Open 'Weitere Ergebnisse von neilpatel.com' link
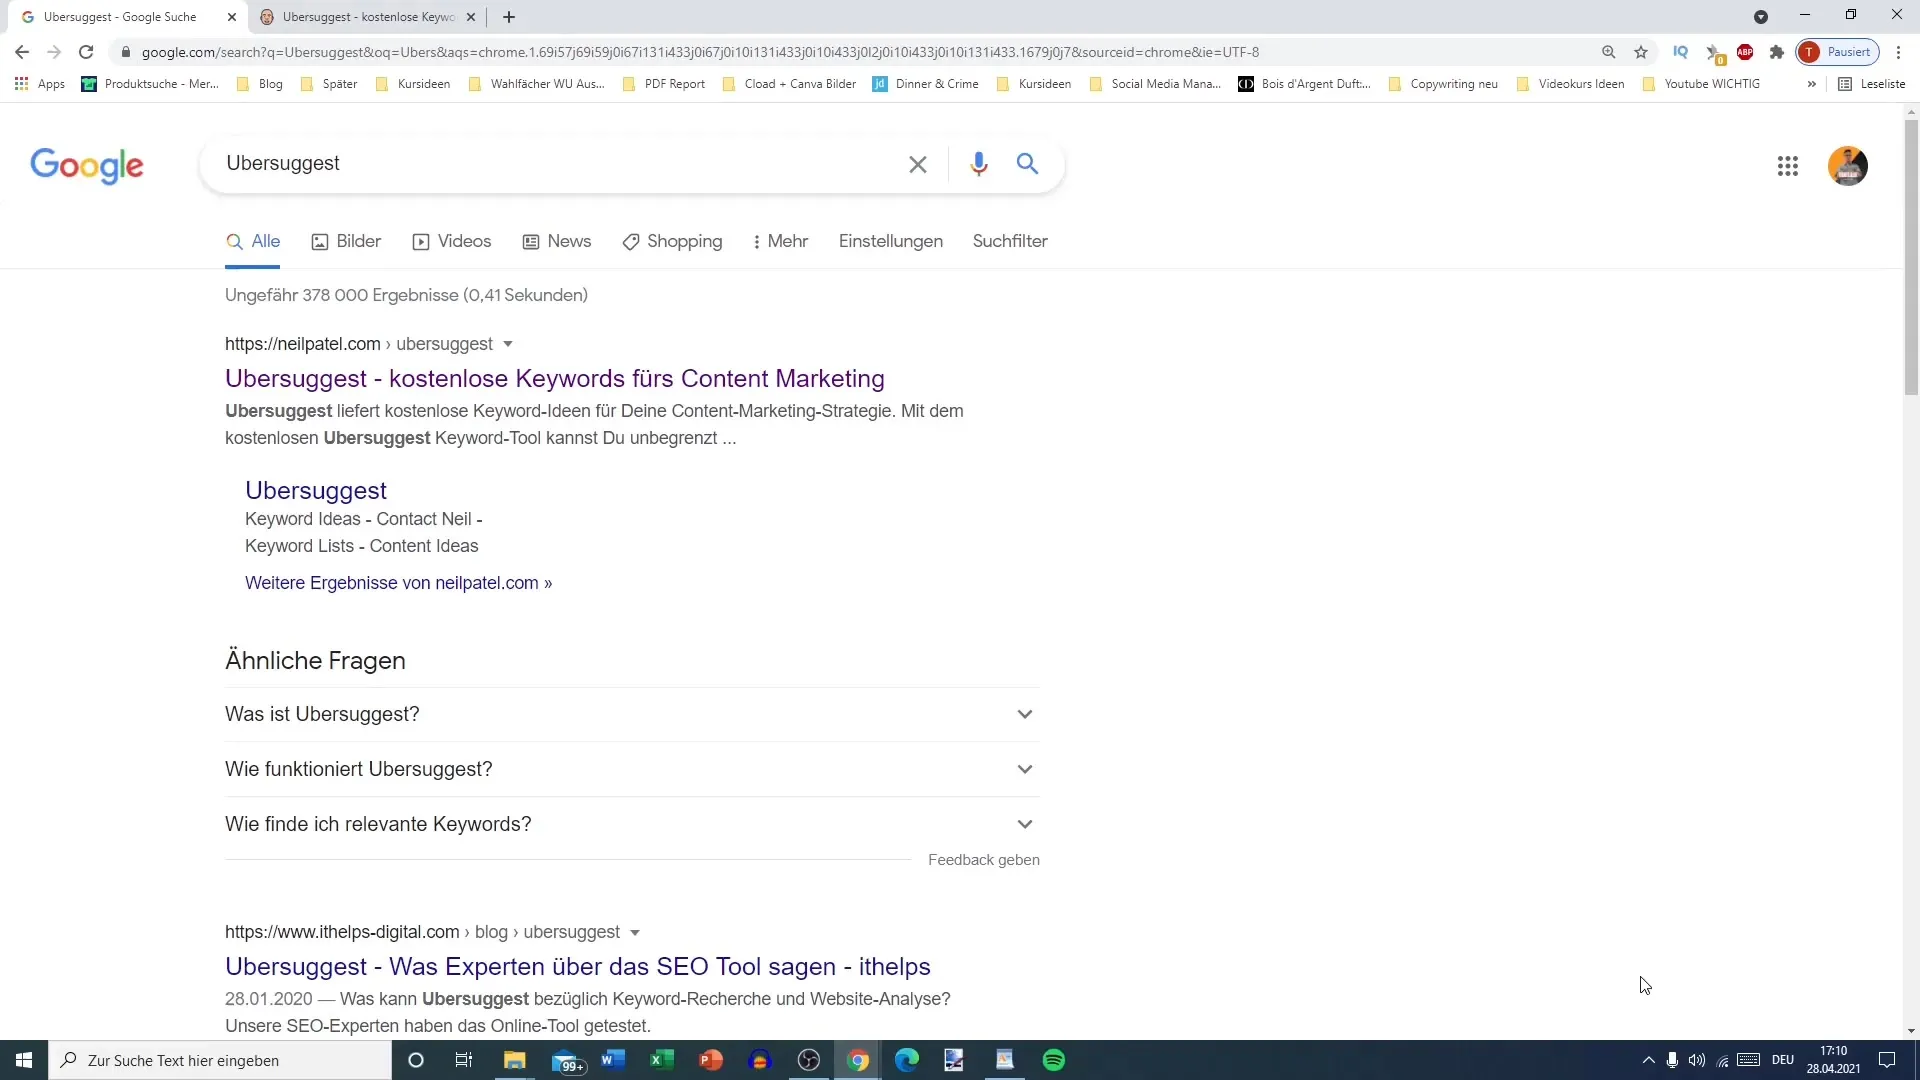This screenshot has height=1080, width=1920. [x=398, y=582]
